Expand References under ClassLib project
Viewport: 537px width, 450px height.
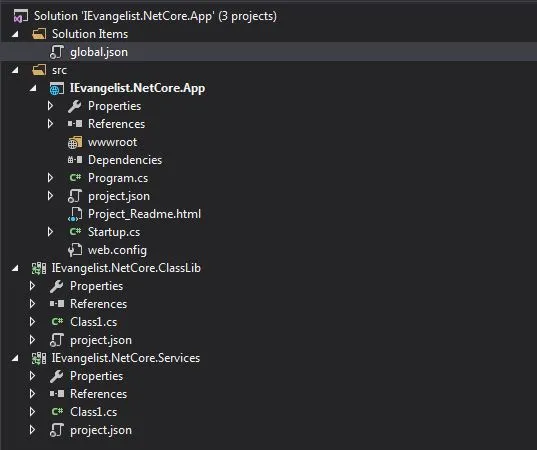(x=33, y=304)
